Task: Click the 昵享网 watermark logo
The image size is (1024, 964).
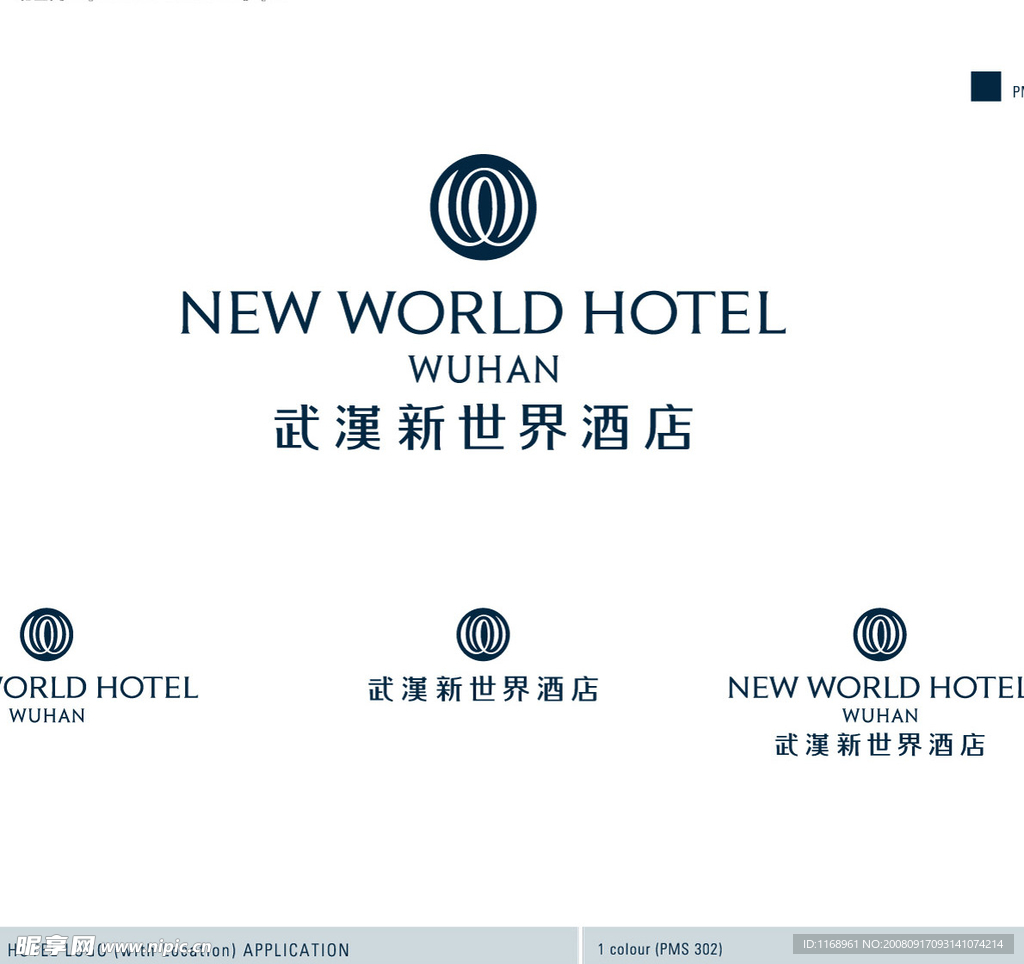Action: (x=55, y=945)
